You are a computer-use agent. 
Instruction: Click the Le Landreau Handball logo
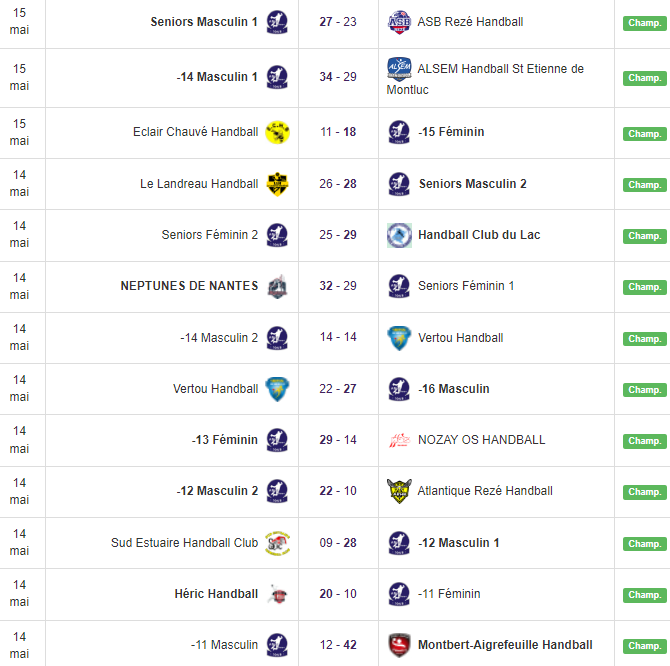click(x=277, y=184)
